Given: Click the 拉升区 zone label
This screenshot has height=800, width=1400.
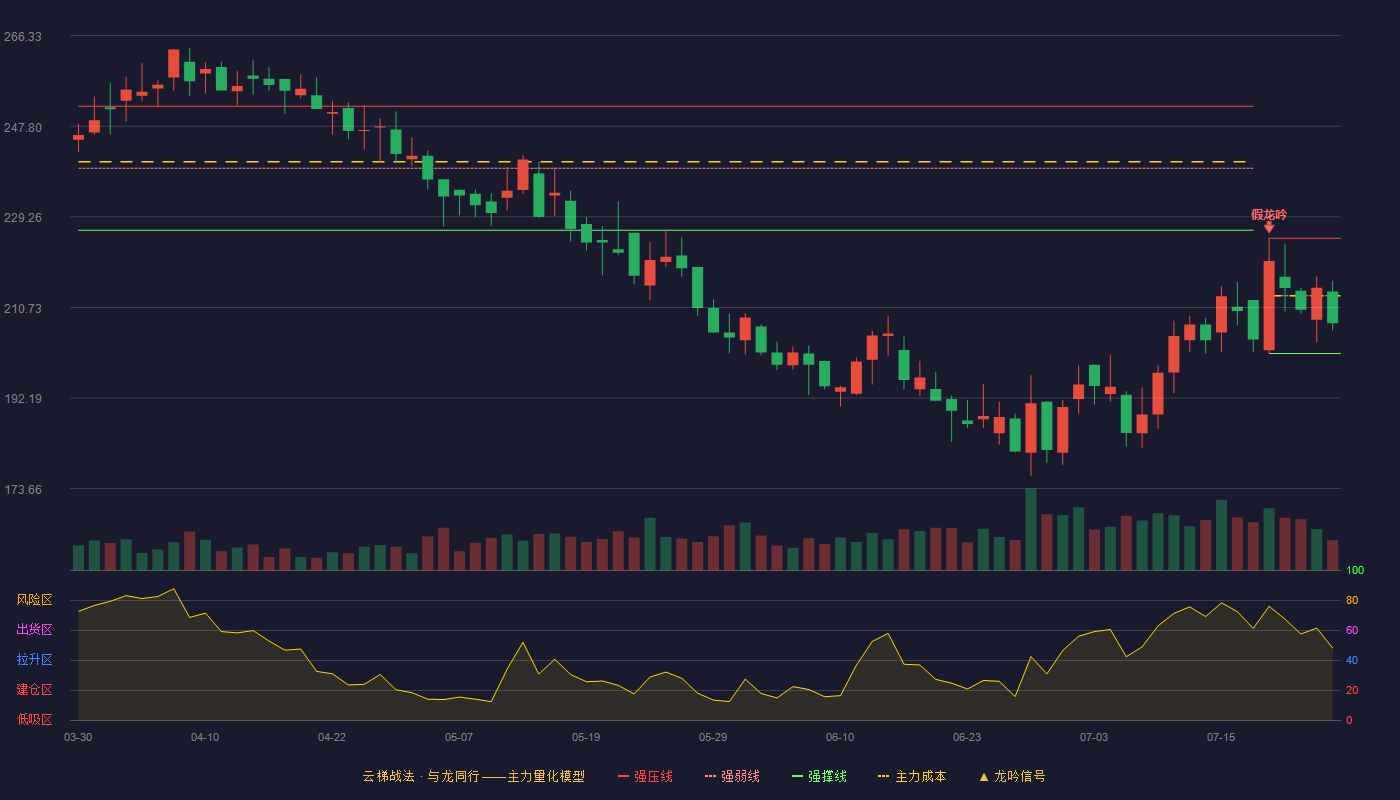Looking at the screenshot, I should pos(34,660).
